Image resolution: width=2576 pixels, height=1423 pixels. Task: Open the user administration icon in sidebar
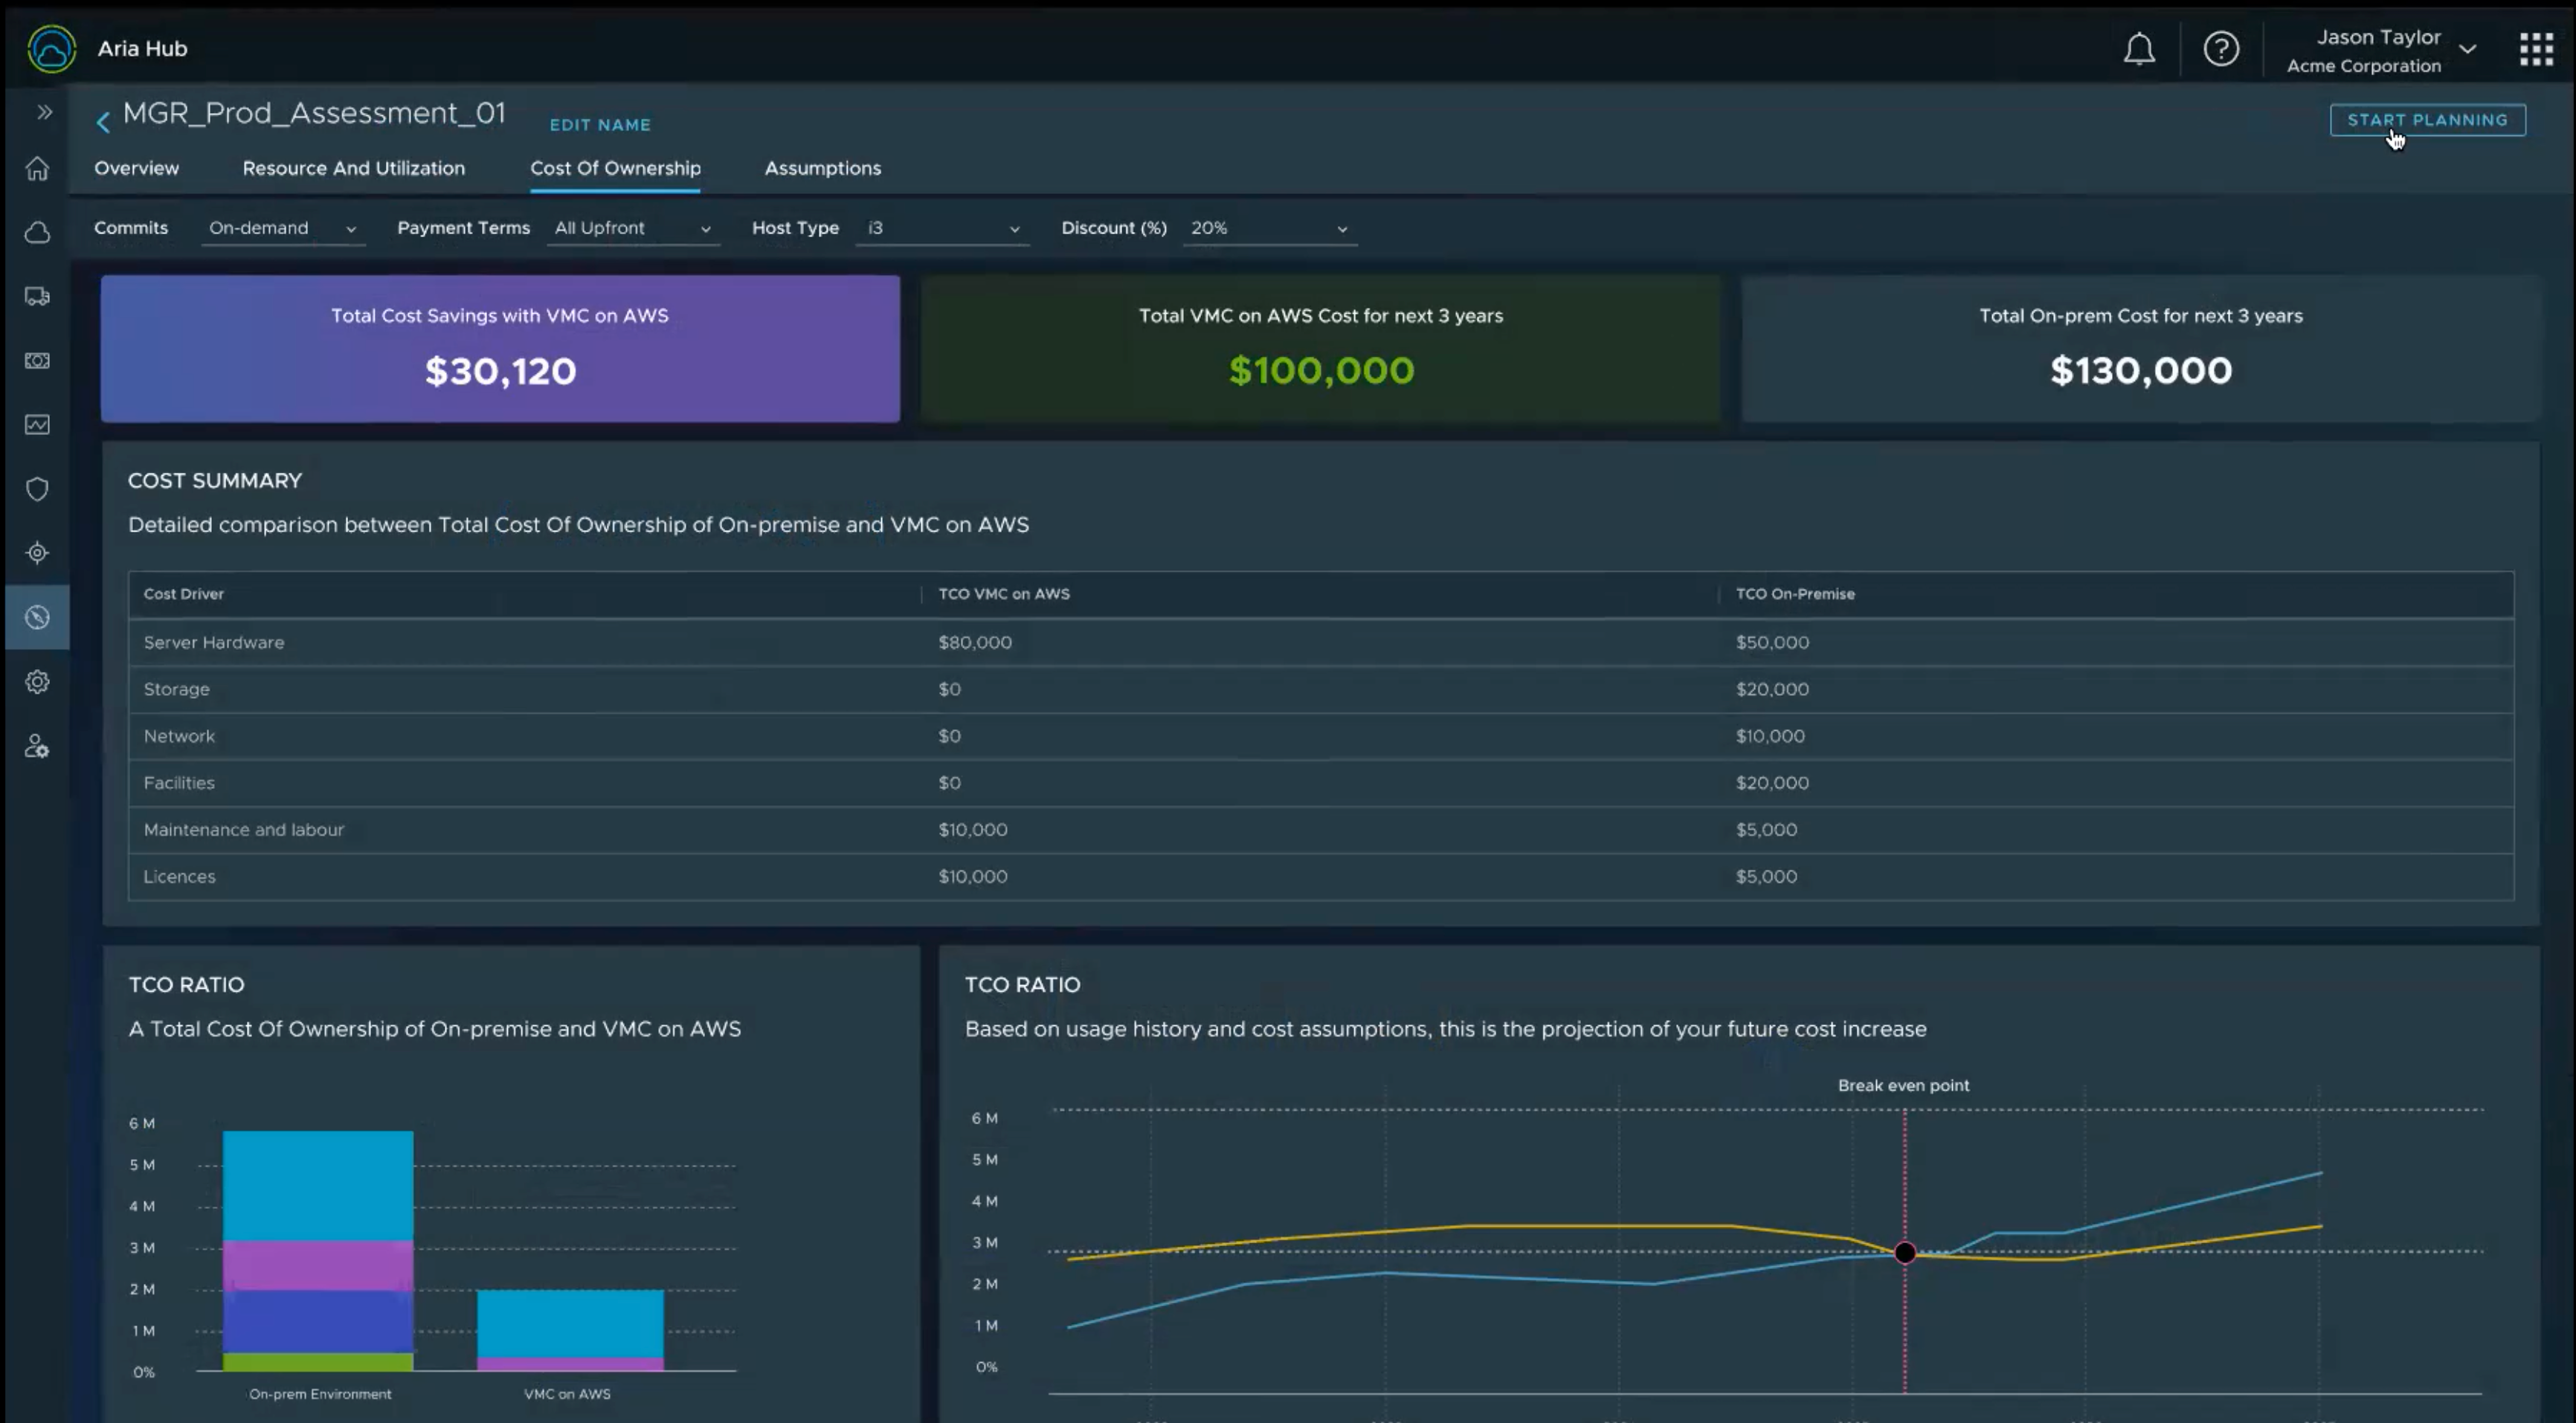[37, 746]
